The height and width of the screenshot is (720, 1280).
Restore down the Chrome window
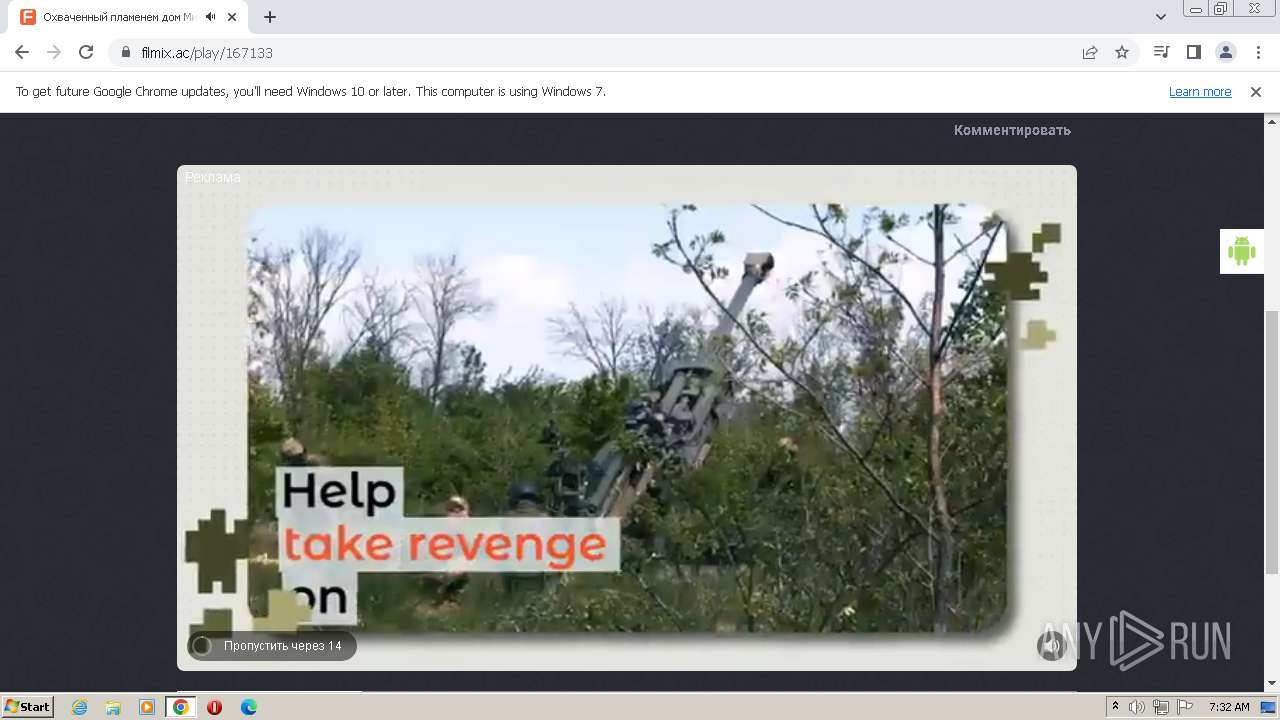point(1221,9)
